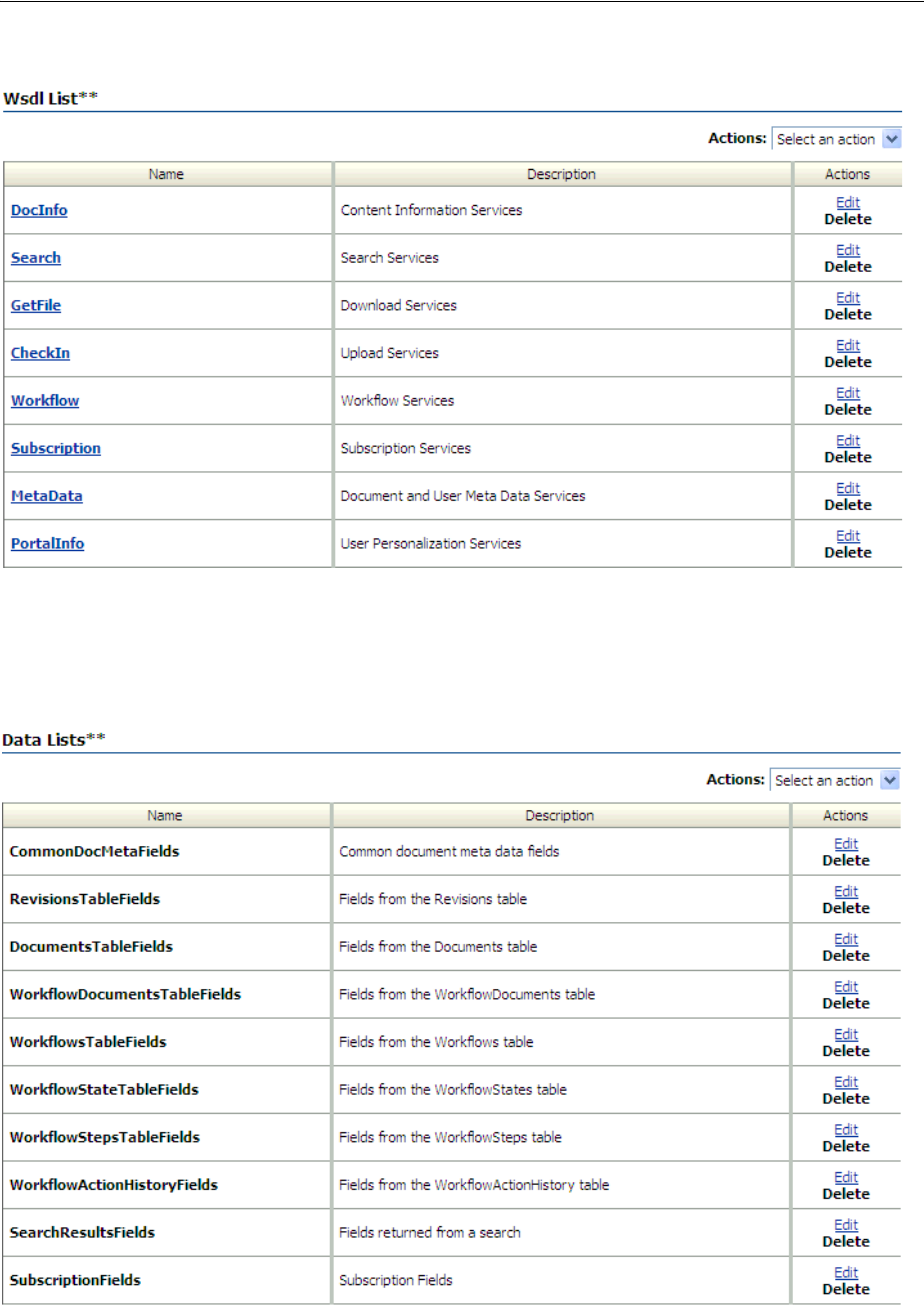Open the Wsdl List actions dropdown
Screen dimensions: 924x1306
pos(837,139)
